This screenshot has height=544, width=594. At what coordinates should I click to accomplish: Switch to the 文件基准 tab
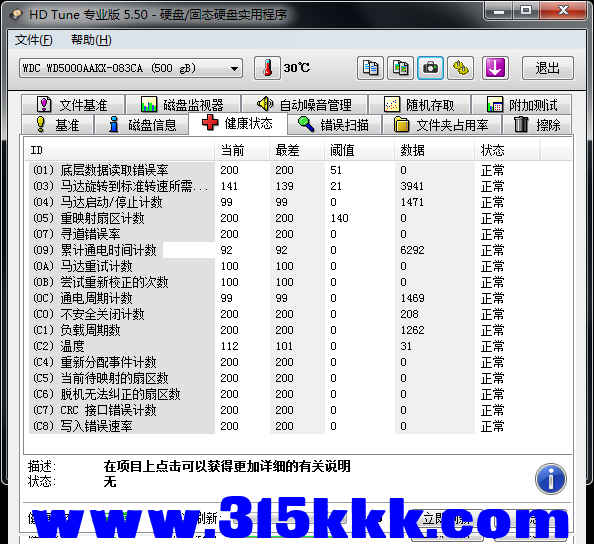coord(73,105)
